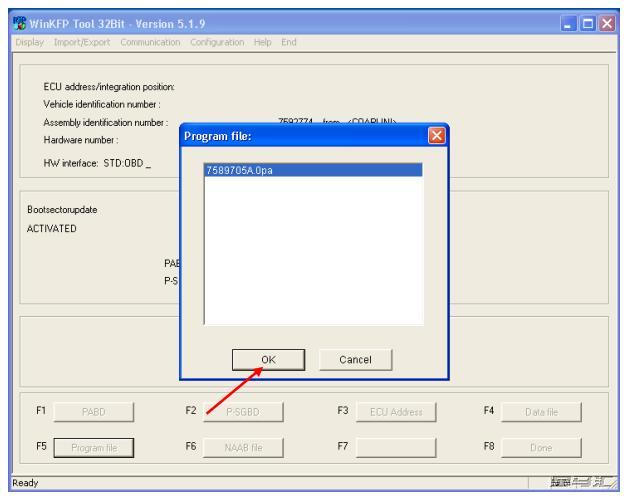Viewport: 628px width, 504px height.
Task: Close the WinKFP Tool window
Action: click(607, 24)
